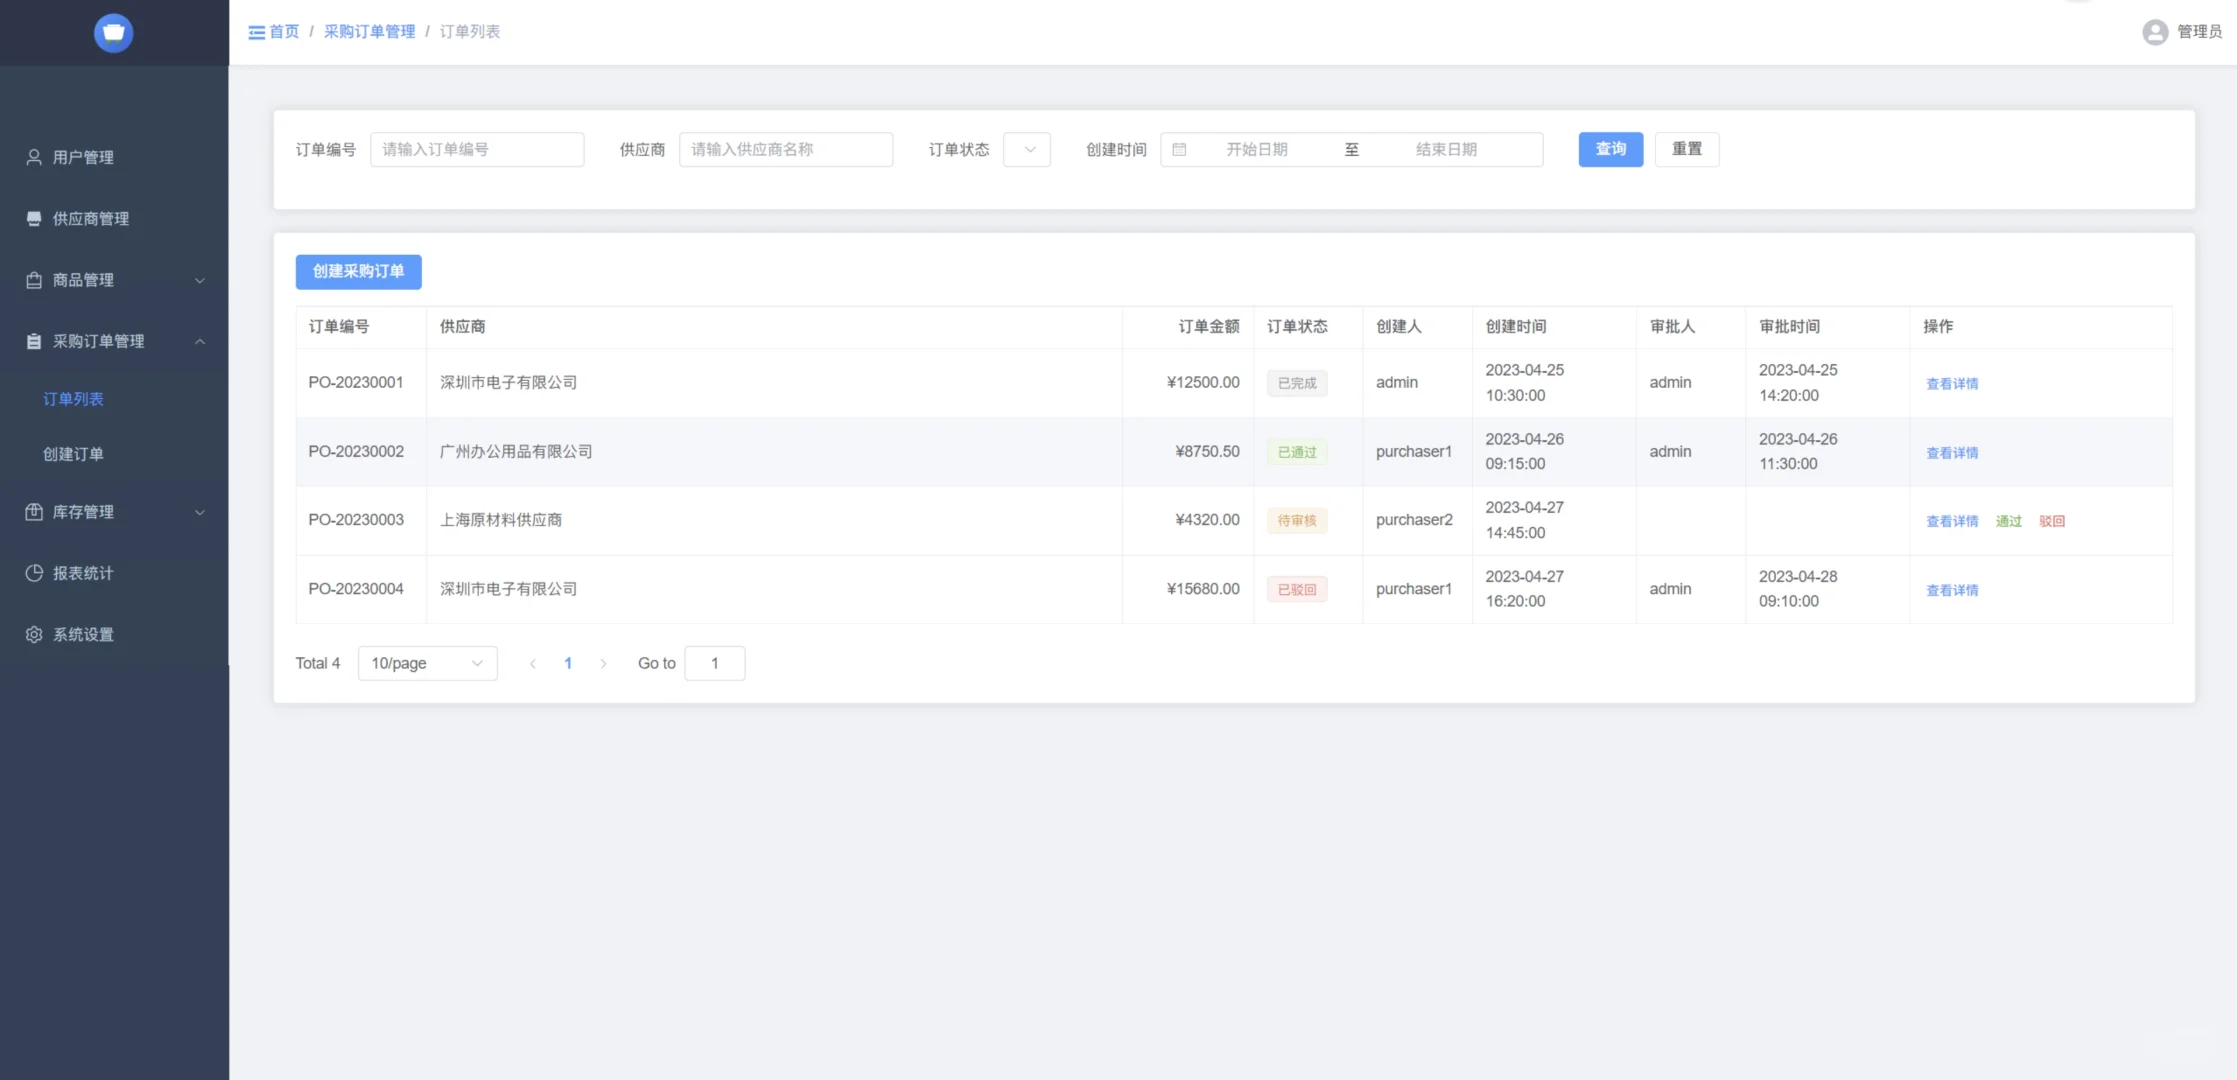Click the 系统设置 gear icon

(x=34, y=634)
